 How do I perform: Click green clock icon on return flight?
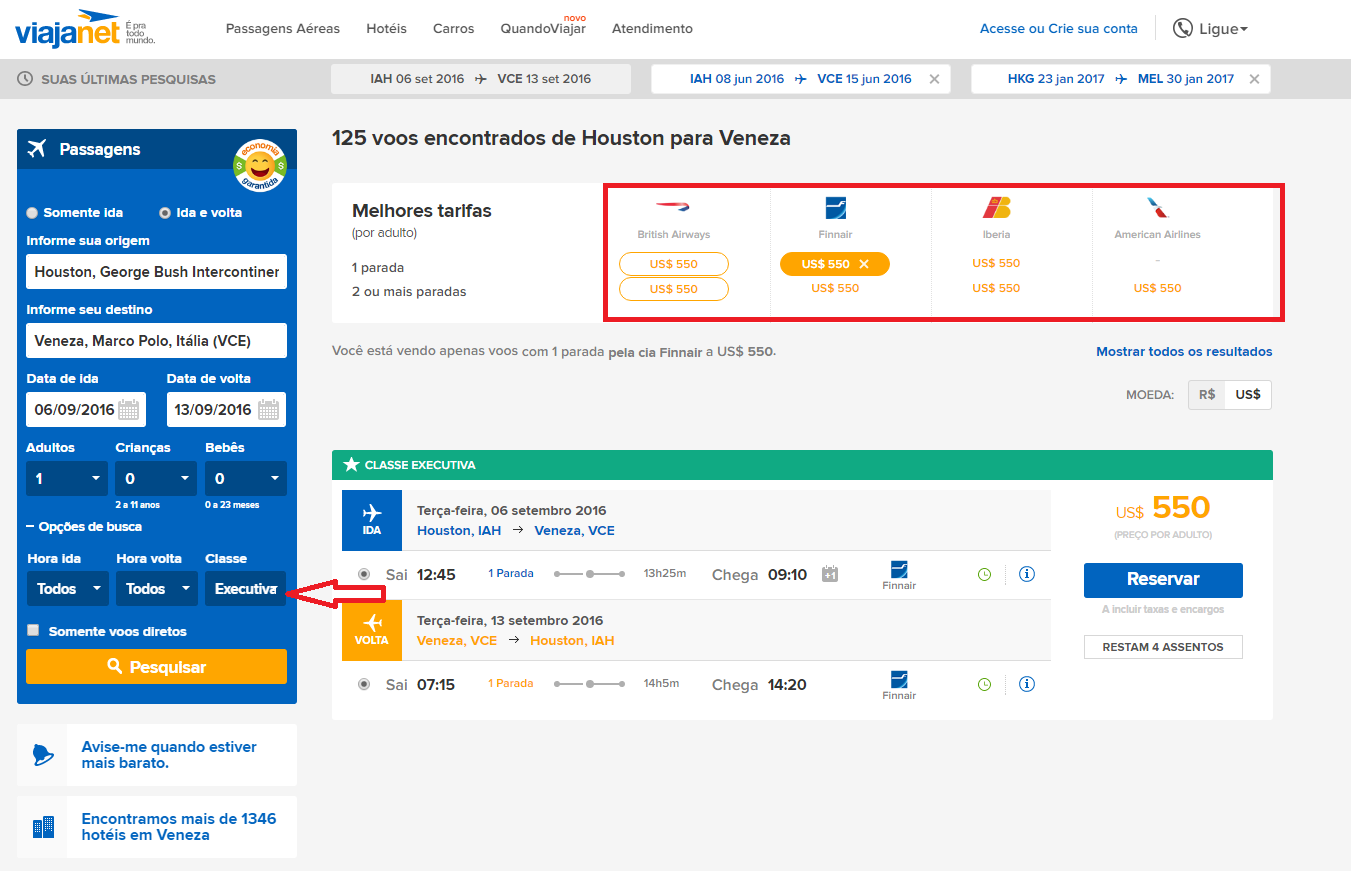tap(984, 684)
